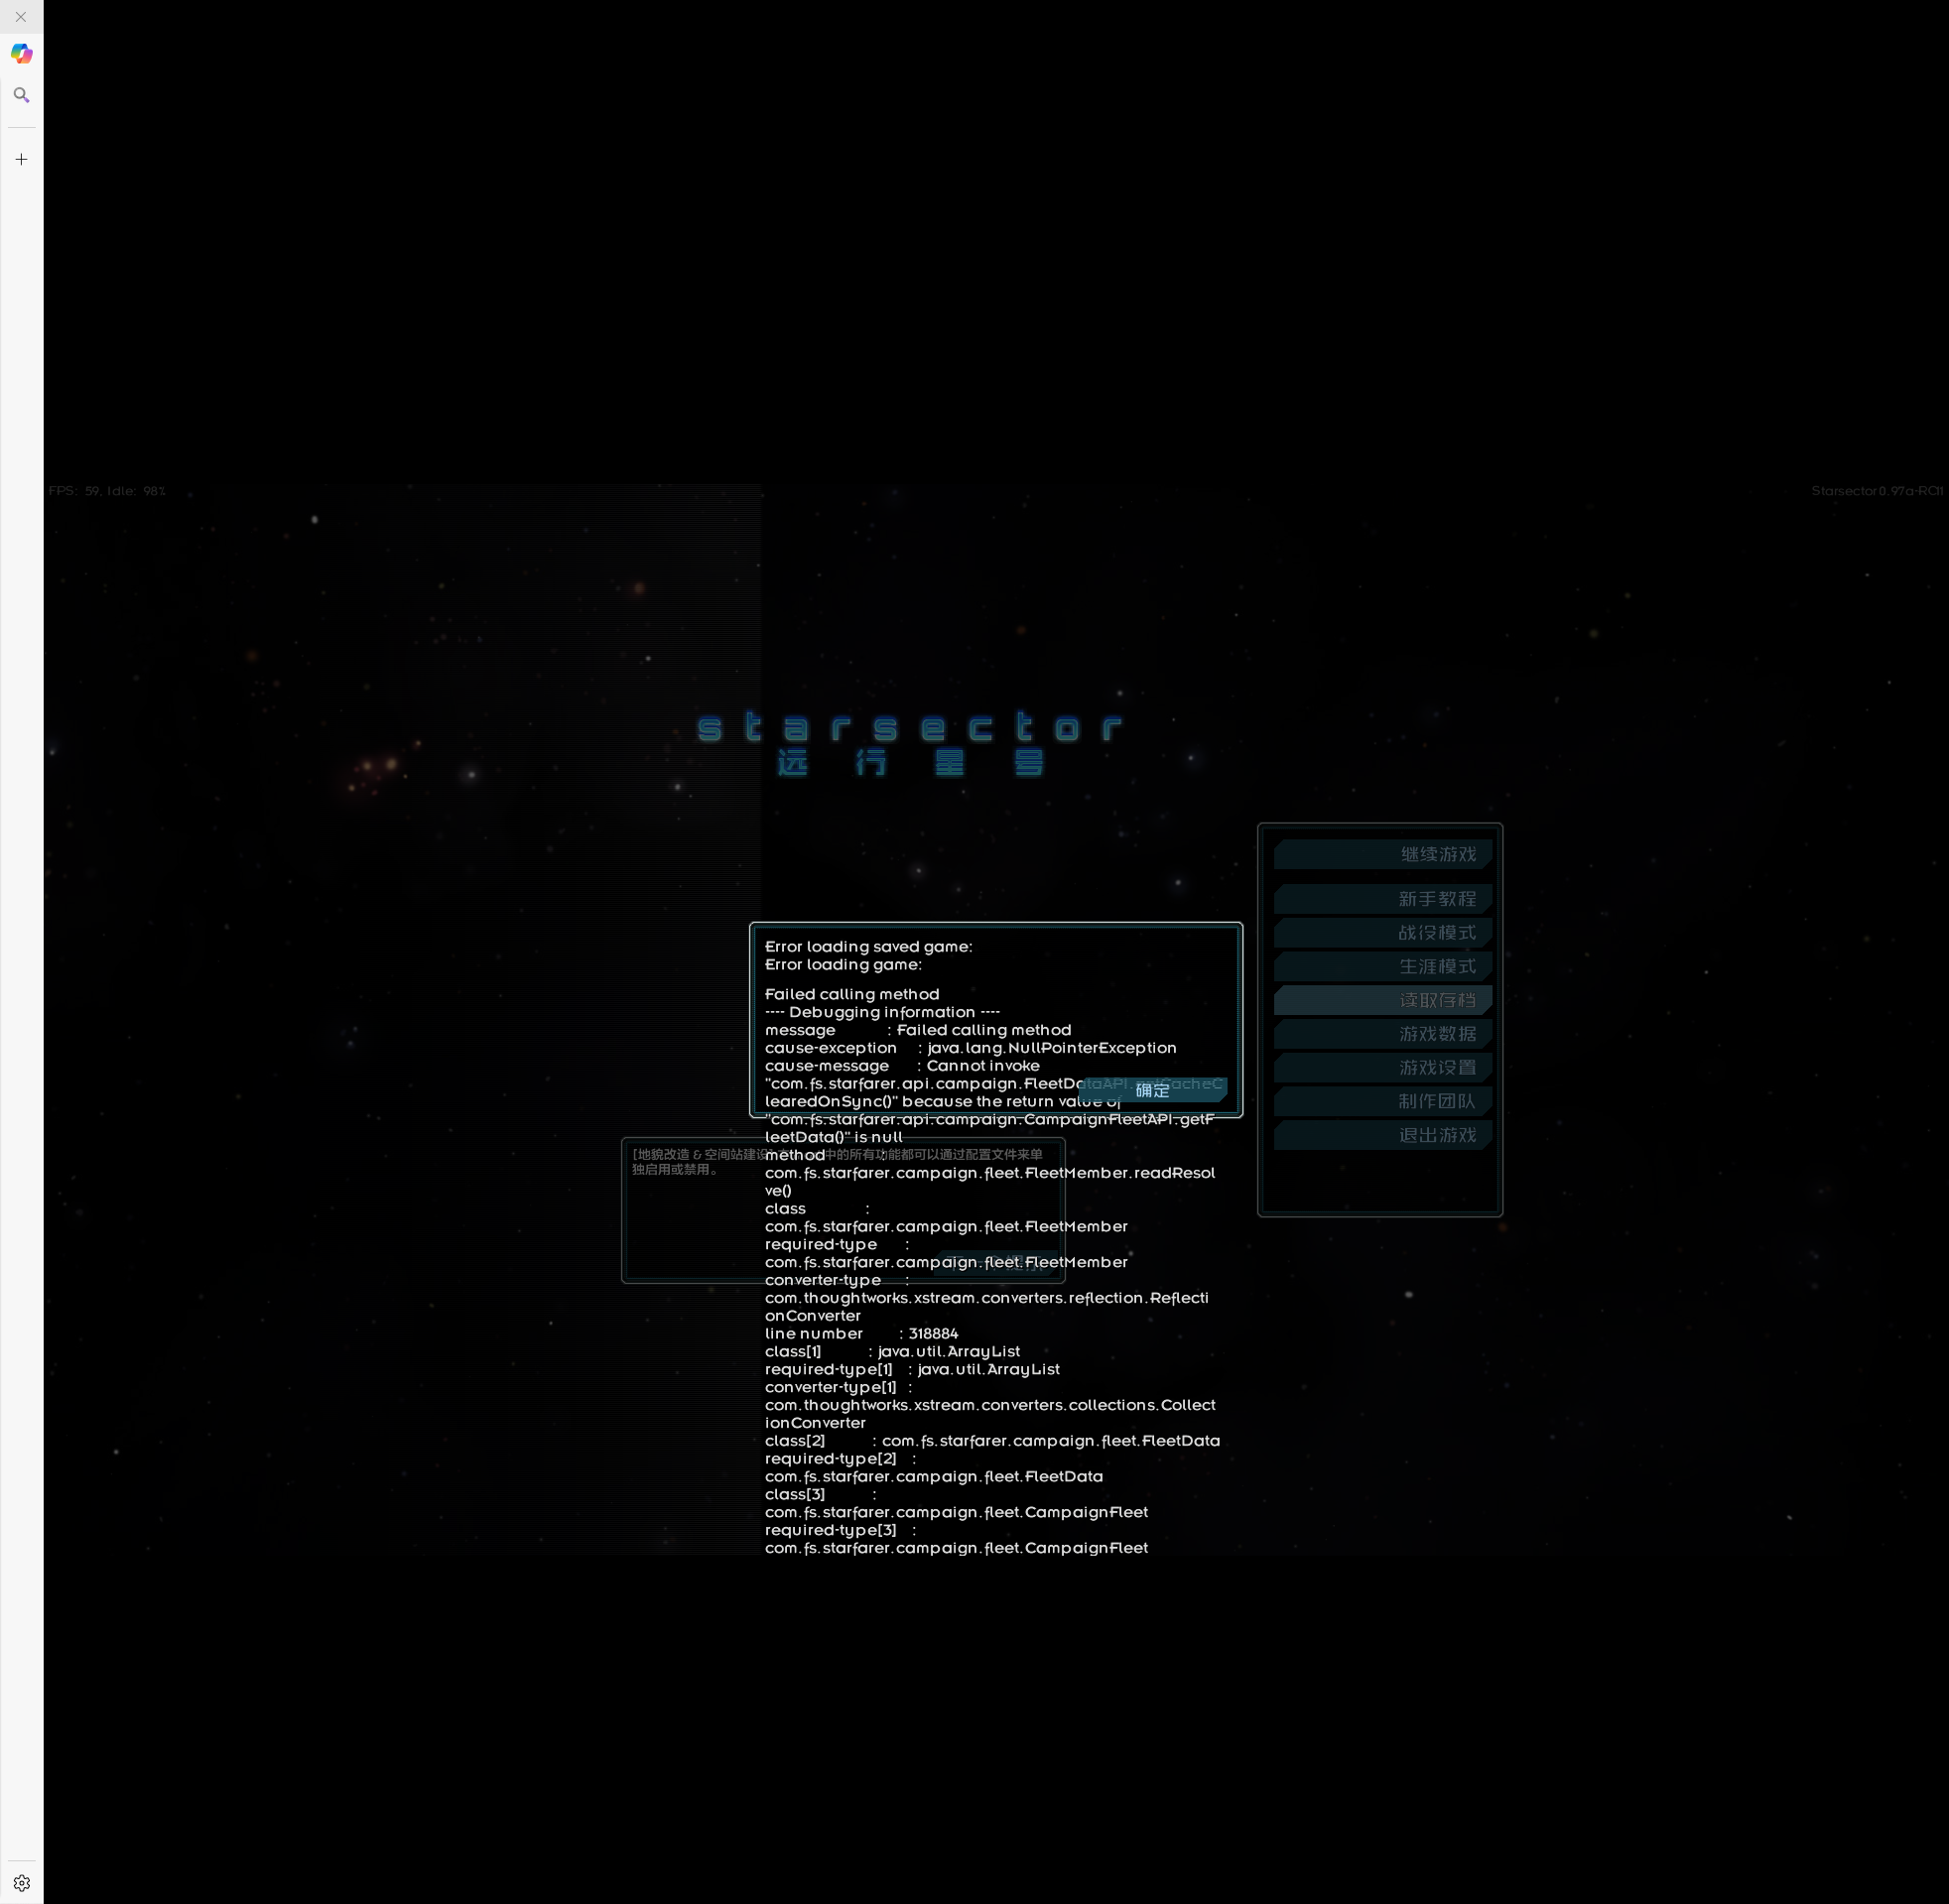The image size is (1949, 1904).
Task: Open settings gear at bottom left
Action: (21, 1883)
